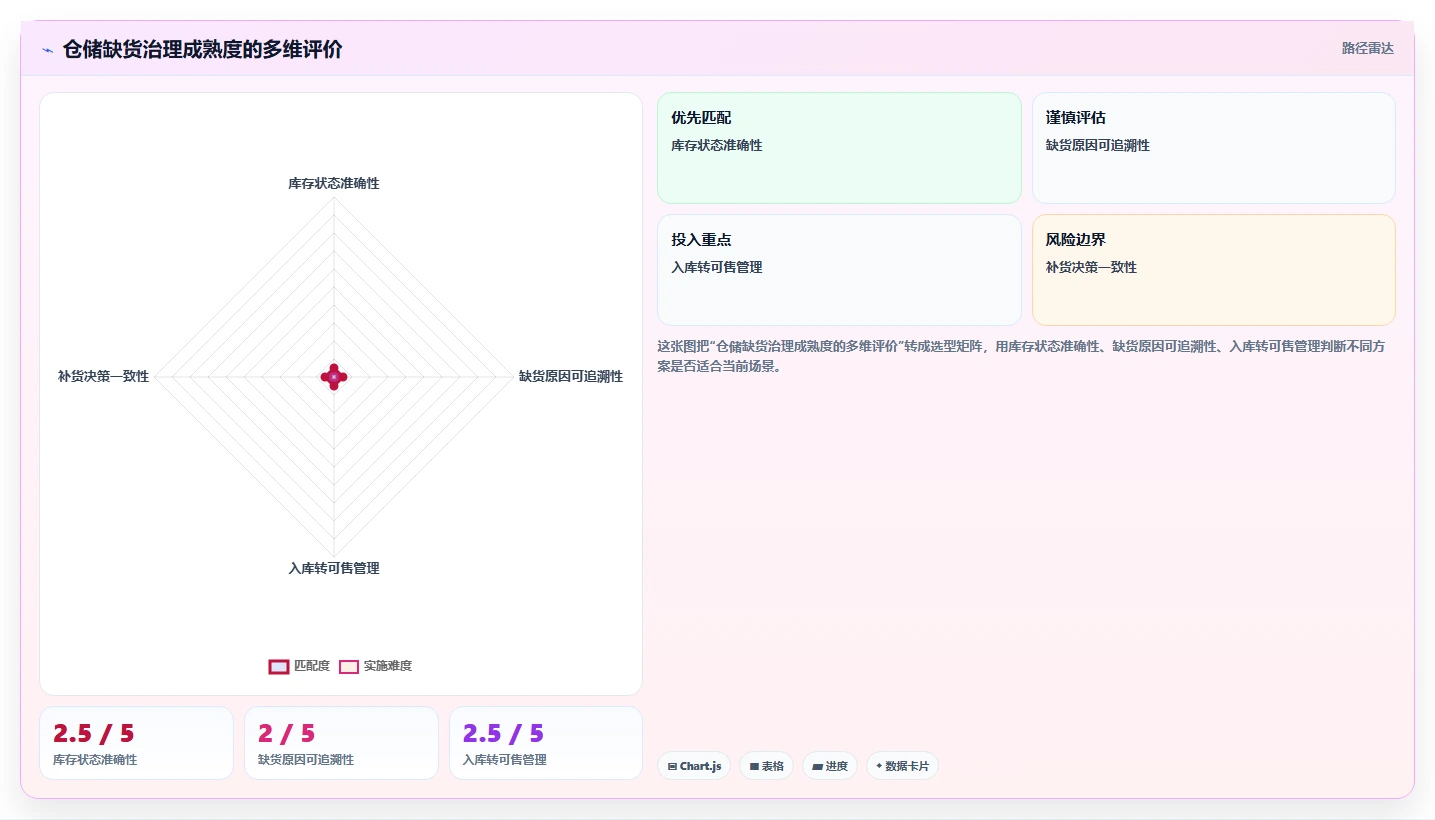Click the chart title 仓储缺货治理成熟度的多维评价

point(202,49)
